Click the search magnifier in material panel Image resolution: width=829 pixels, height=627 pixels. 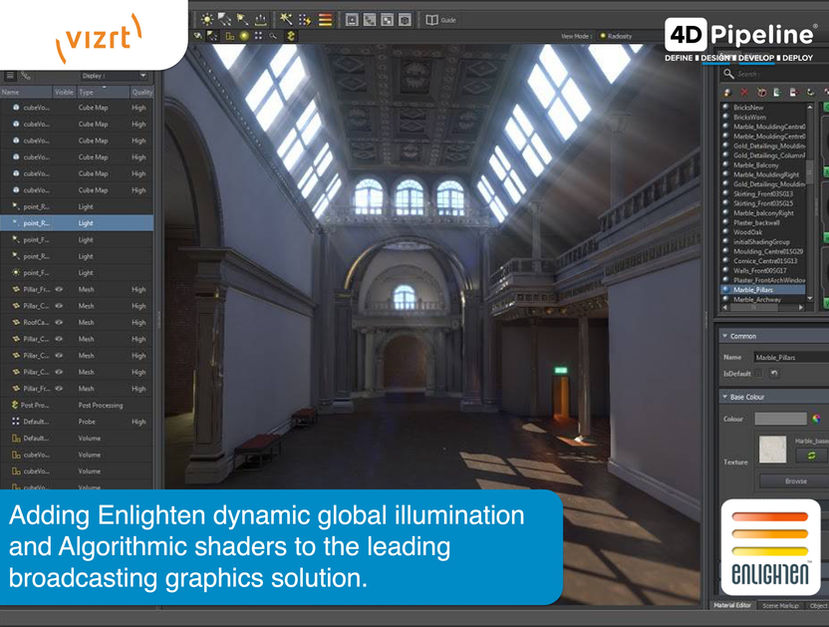coord(729,74)
